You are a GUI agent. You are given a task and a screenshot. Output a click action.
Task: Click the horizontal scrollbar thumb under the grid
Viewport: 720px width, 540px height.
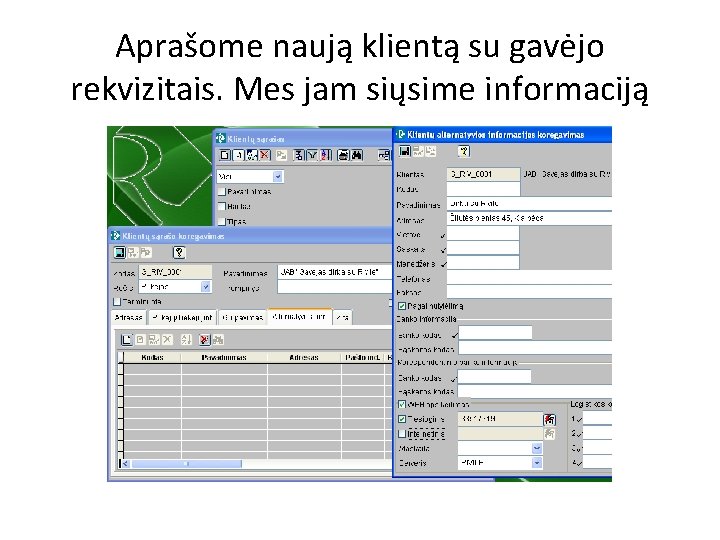pyautogui.click(x=186, y=464)
